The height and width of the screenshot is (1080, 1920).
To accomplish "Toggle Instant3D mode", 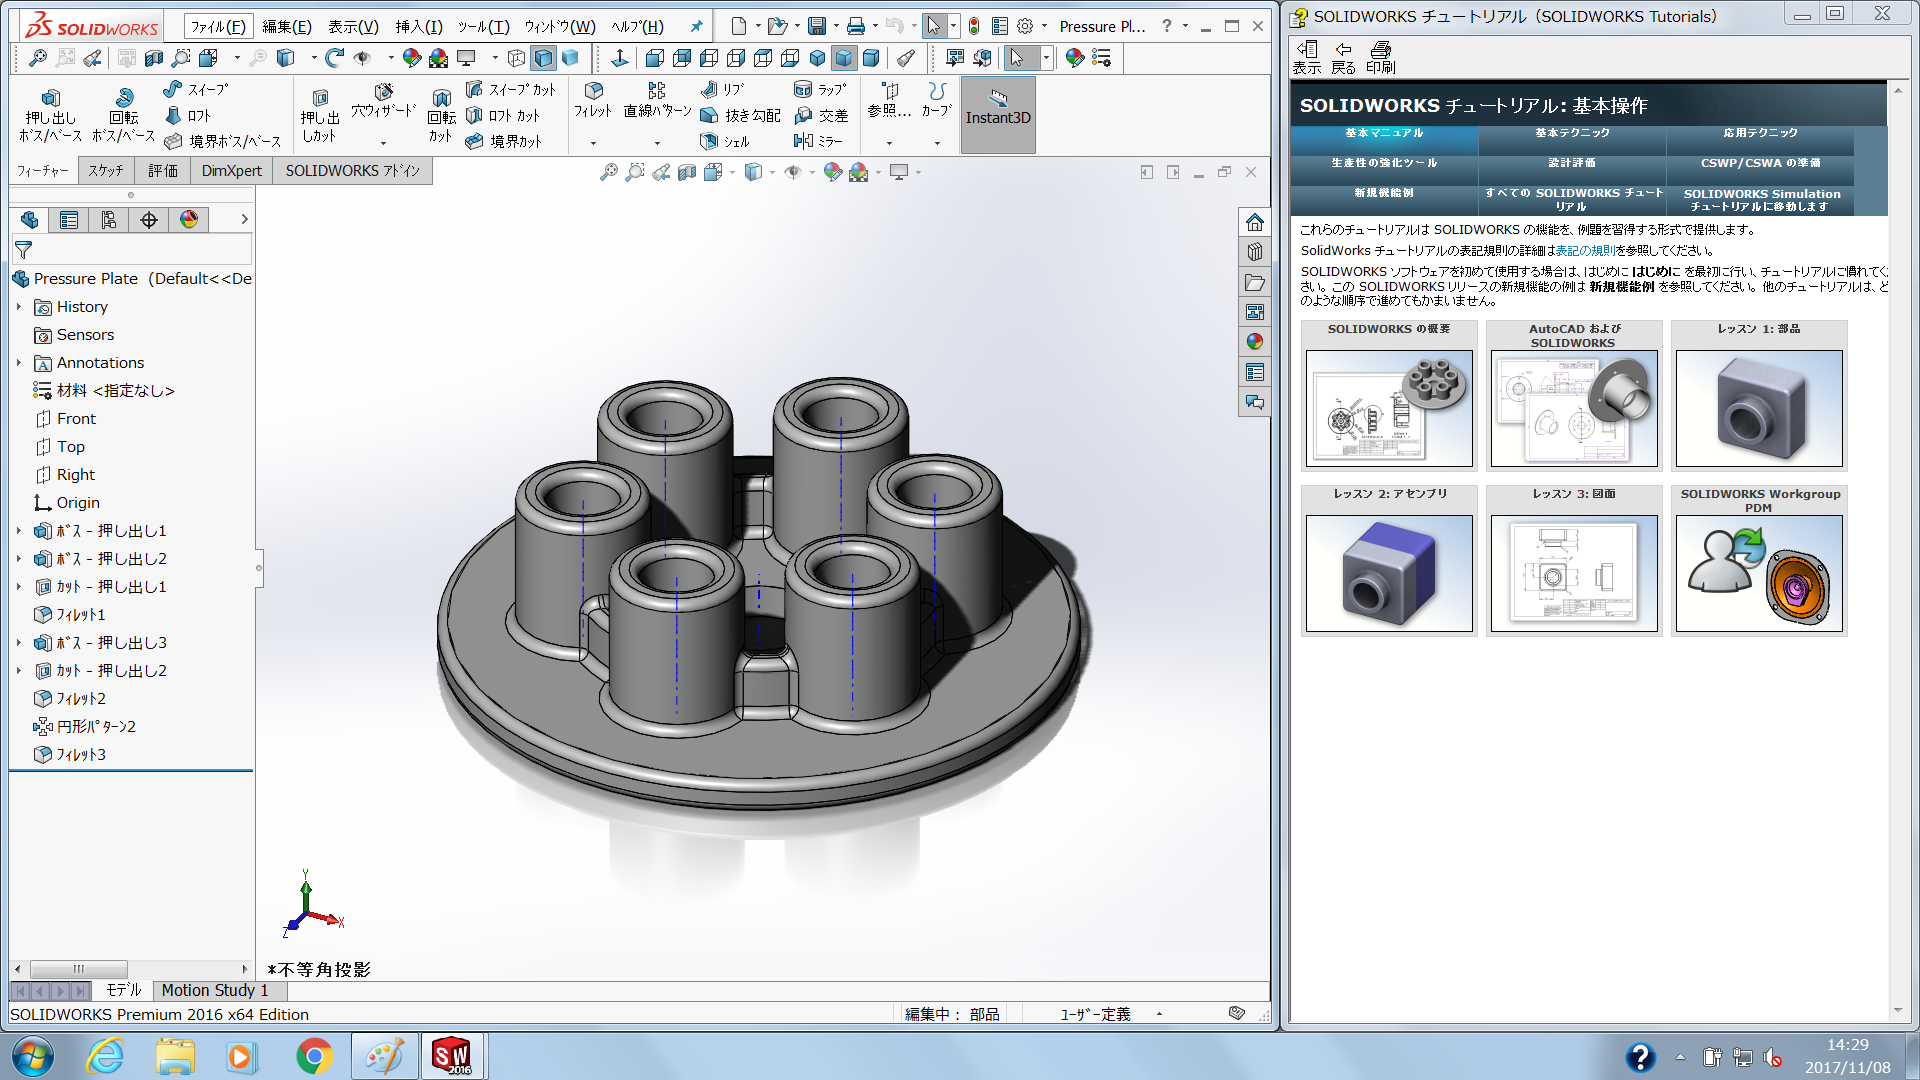I will (x=998, y=114).
